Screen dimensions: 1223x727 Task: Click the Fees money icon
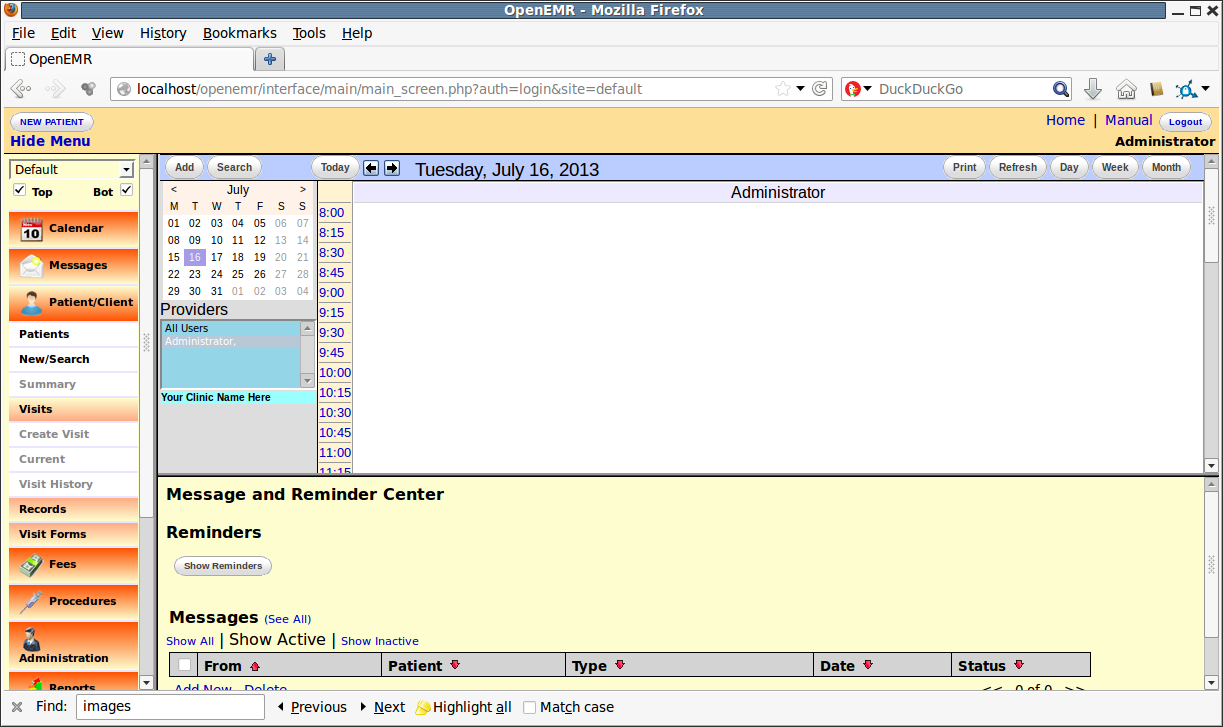[31, 565]
